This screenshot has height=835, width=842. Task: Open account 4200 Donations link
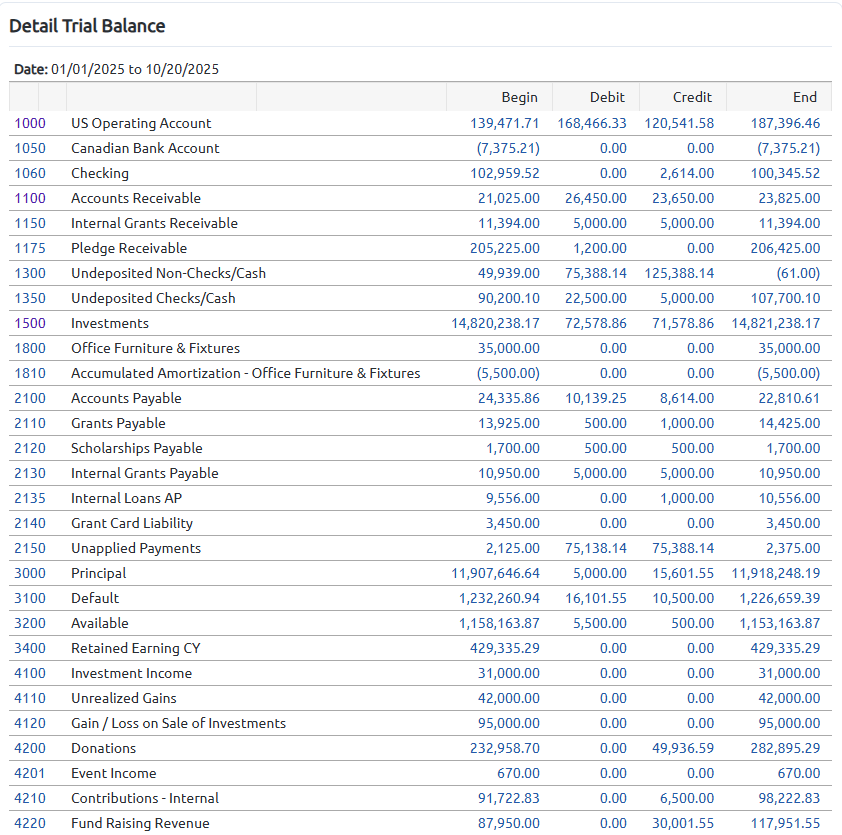coord(29,748)
